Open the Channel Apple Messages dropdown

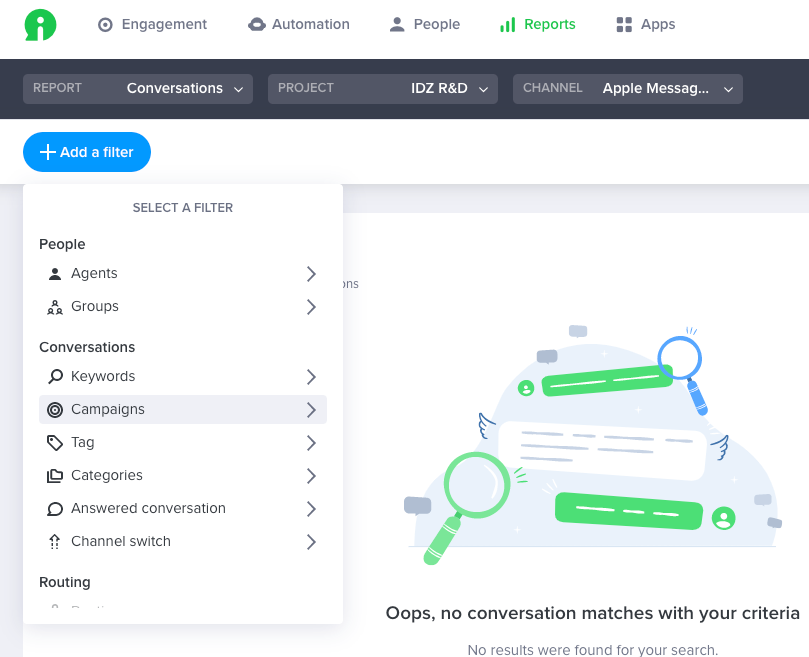(627, 89)
